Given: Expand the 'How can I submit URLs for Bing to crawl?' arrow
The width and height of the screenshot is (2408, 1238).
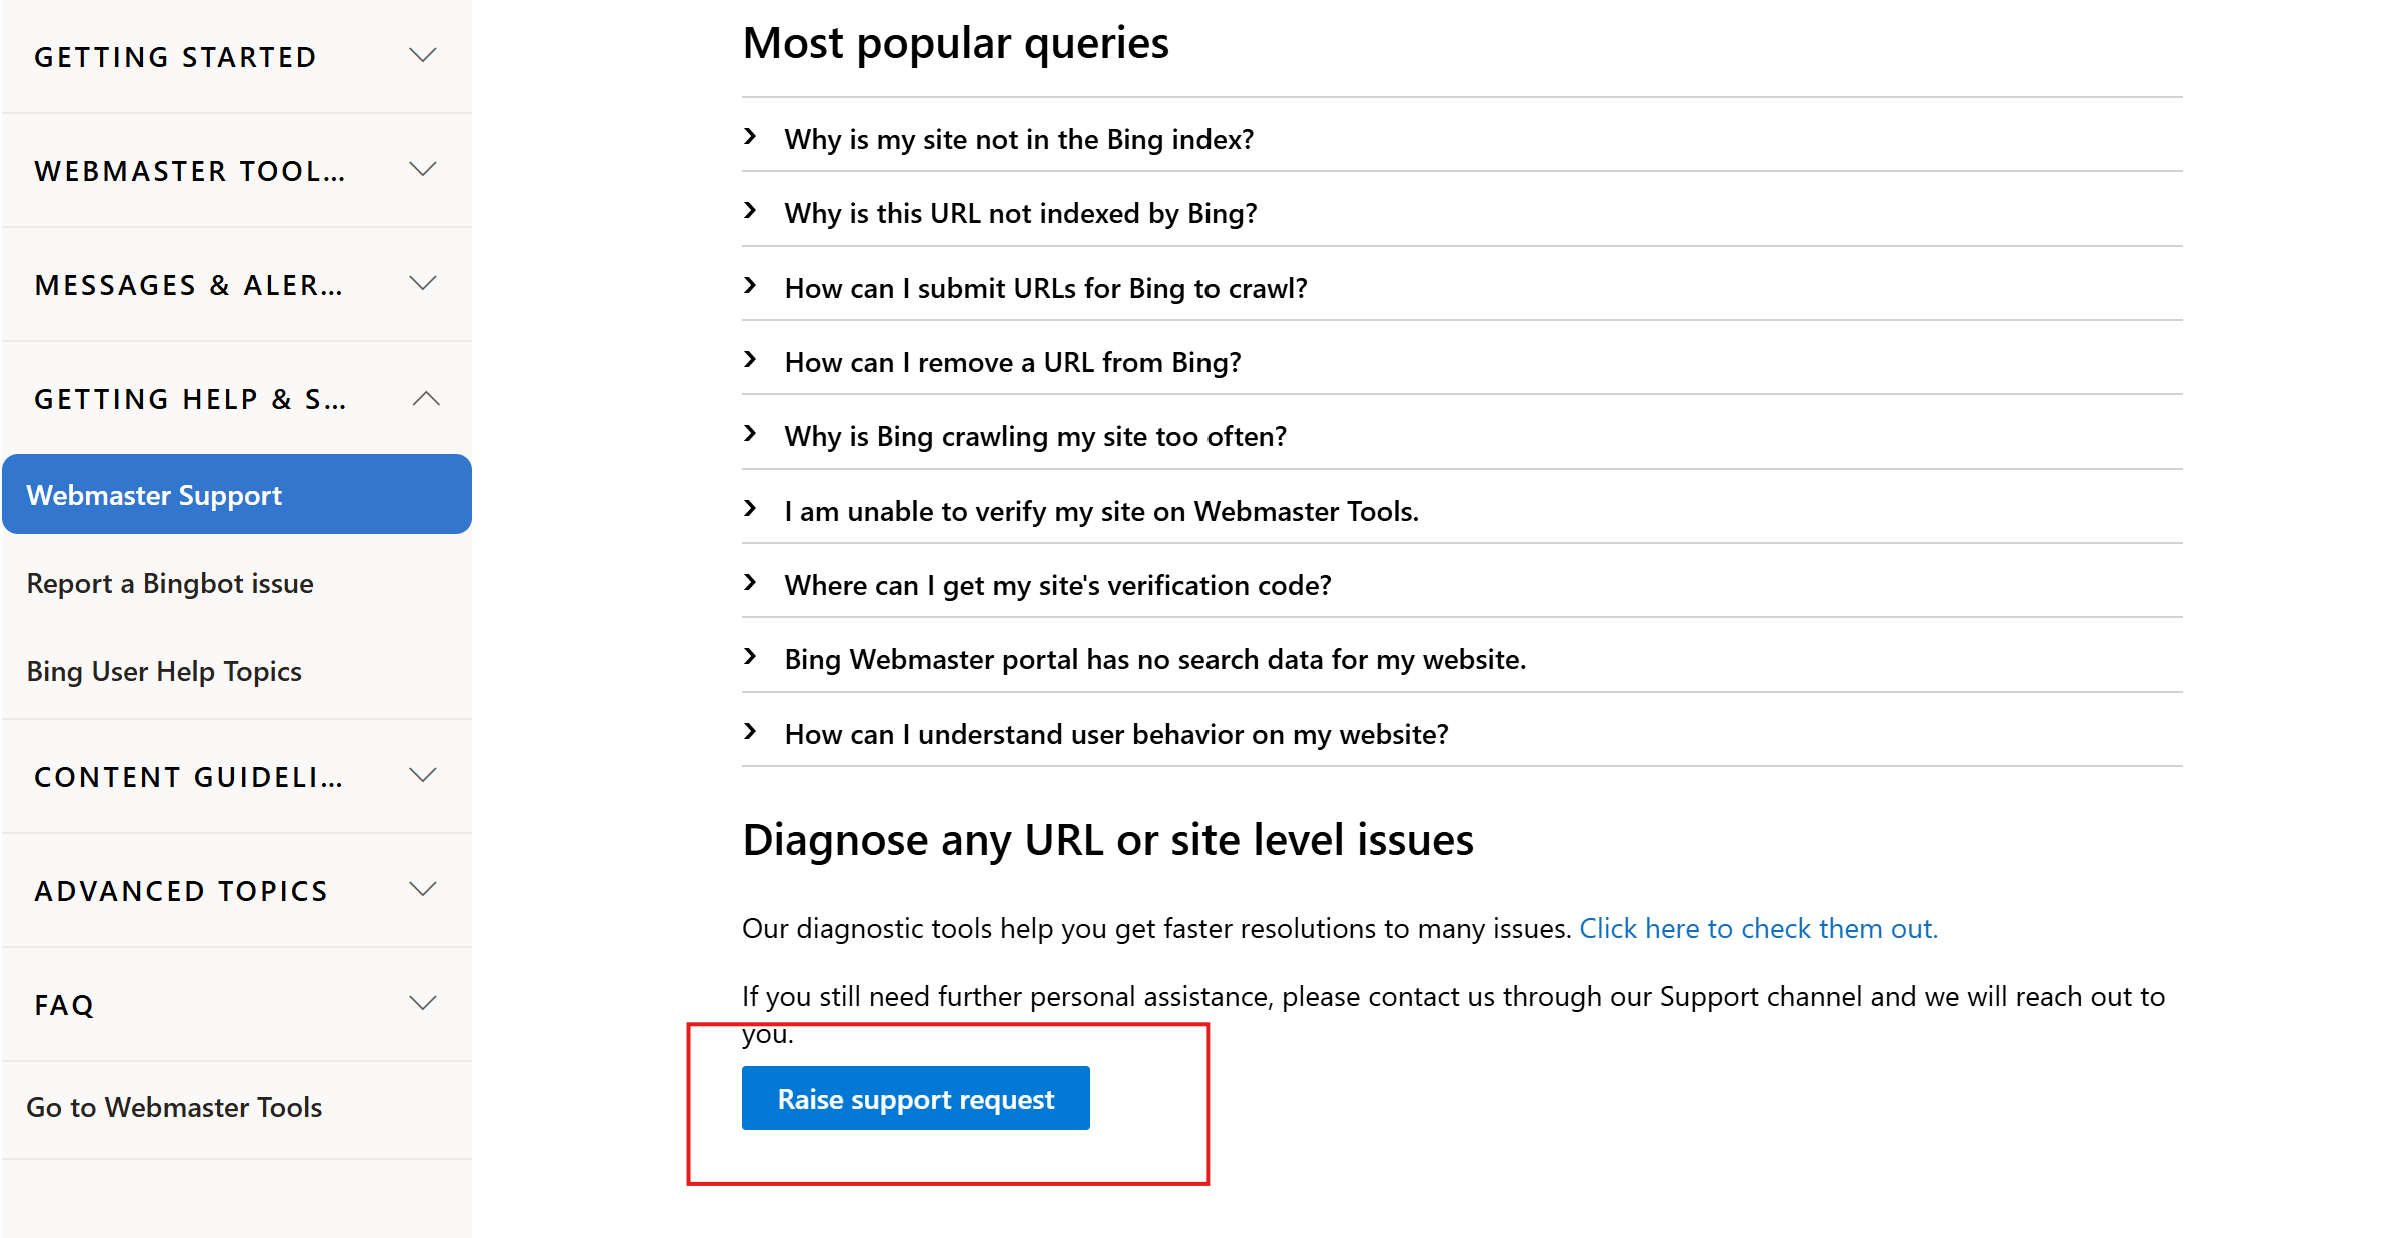Looking at the screenshot, I should [x=751, y=287].
